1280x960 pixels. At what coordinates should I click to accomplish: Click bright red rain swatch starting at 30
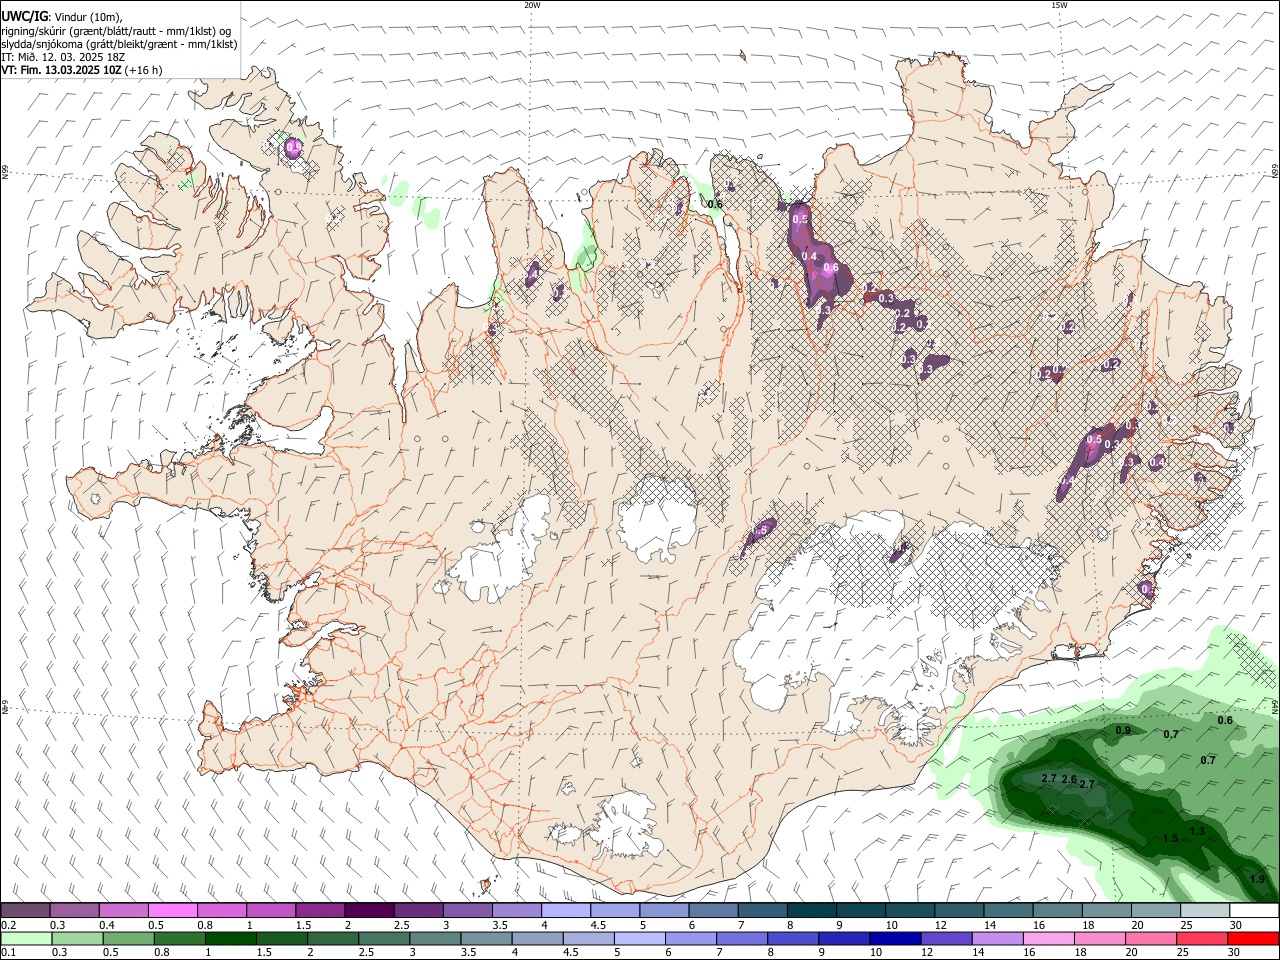pyautogui.click(x=1254, y=938)
